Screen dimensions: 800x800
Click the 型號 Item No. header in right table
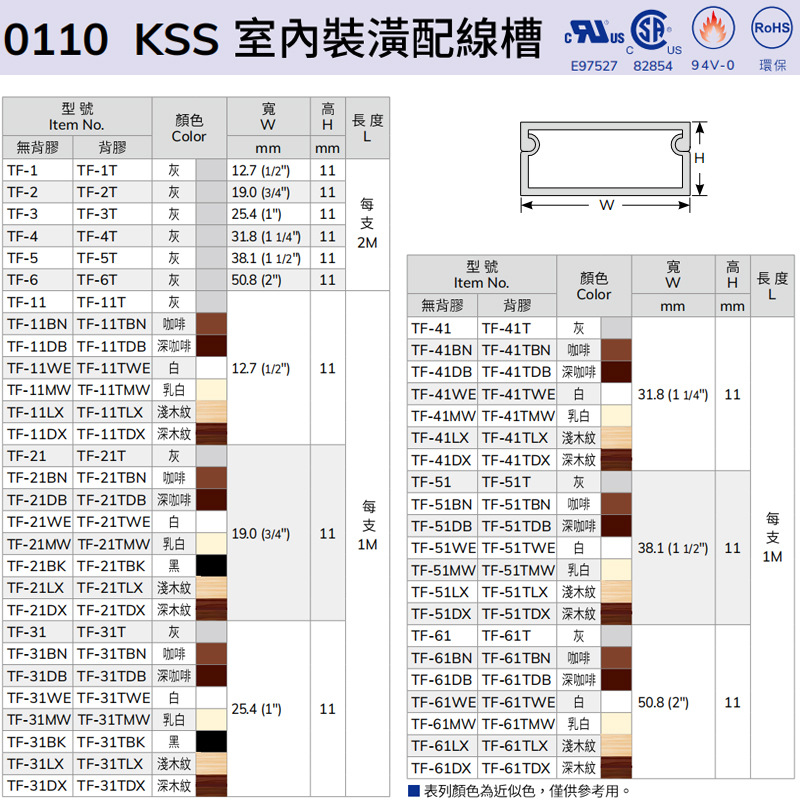pyautogui.click(x=482, y=274)
